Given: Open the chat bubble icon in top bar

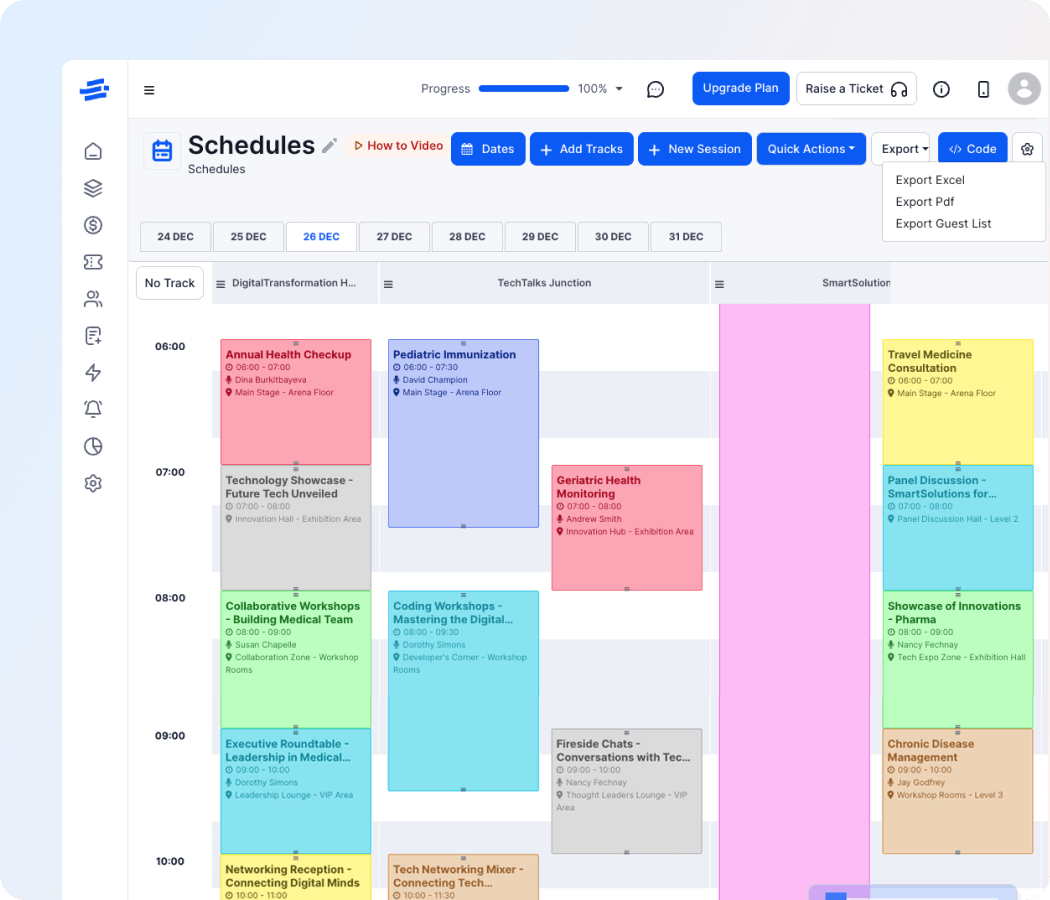Looking at the screenshot, I should point(656,89).
